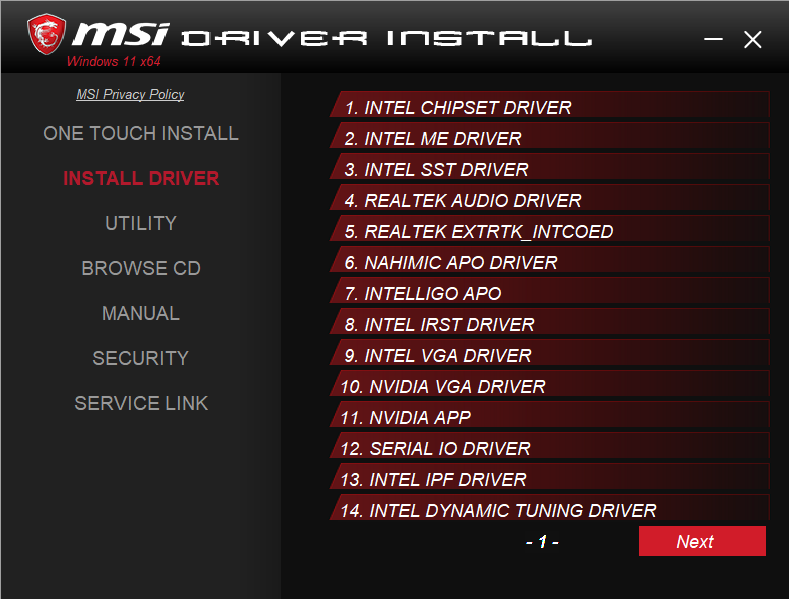Install the Intel ME Driver

tap(550, 136)
